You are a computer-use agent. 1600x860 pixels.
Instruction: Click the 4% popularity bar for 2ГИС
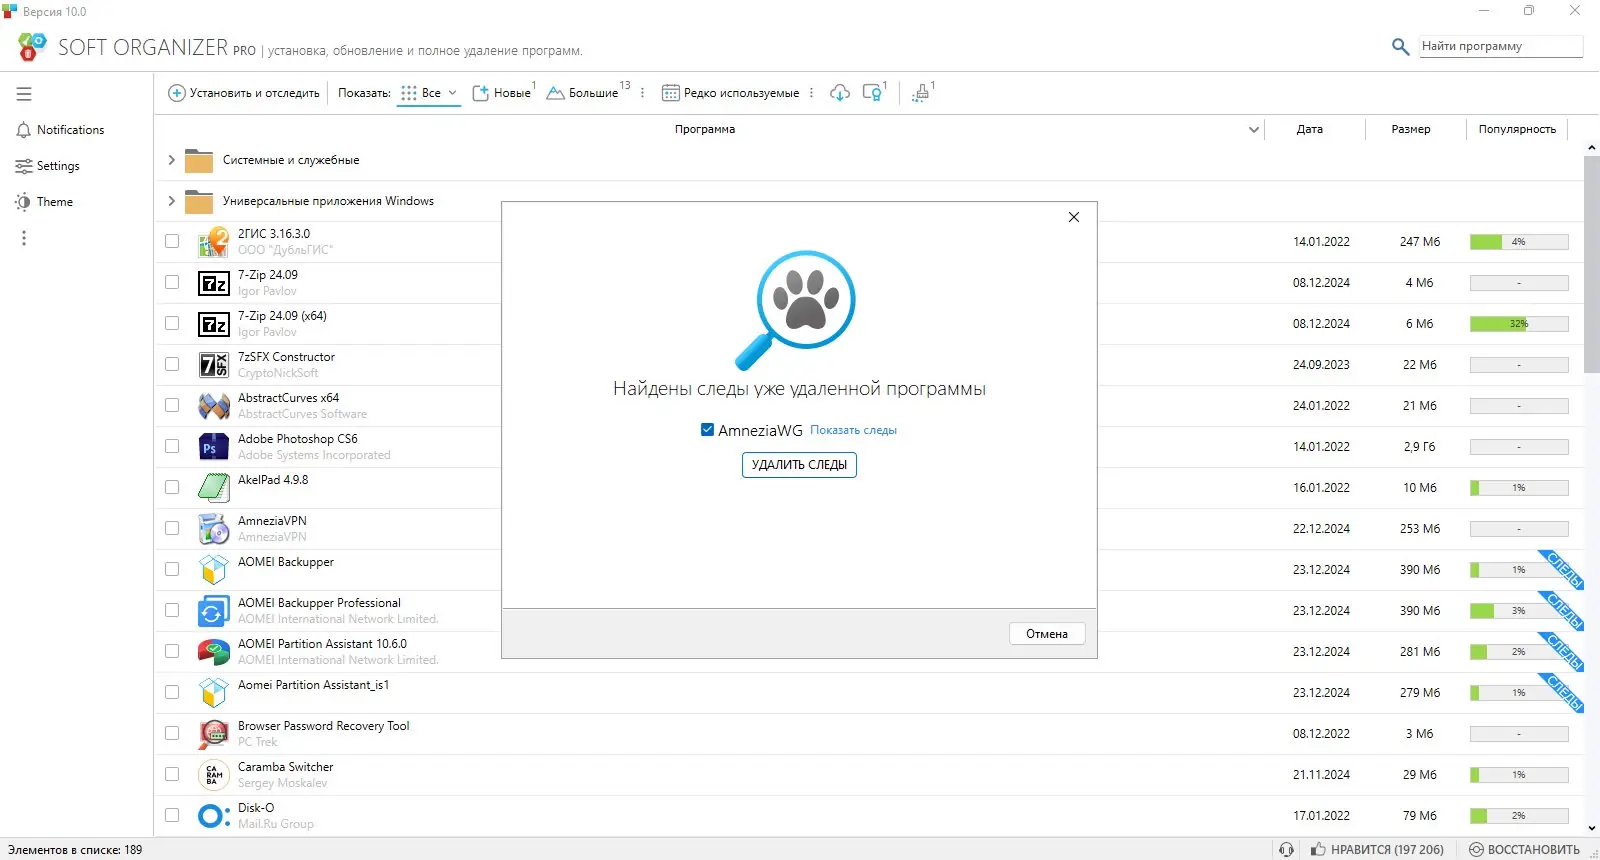[x=1519, y=242]
